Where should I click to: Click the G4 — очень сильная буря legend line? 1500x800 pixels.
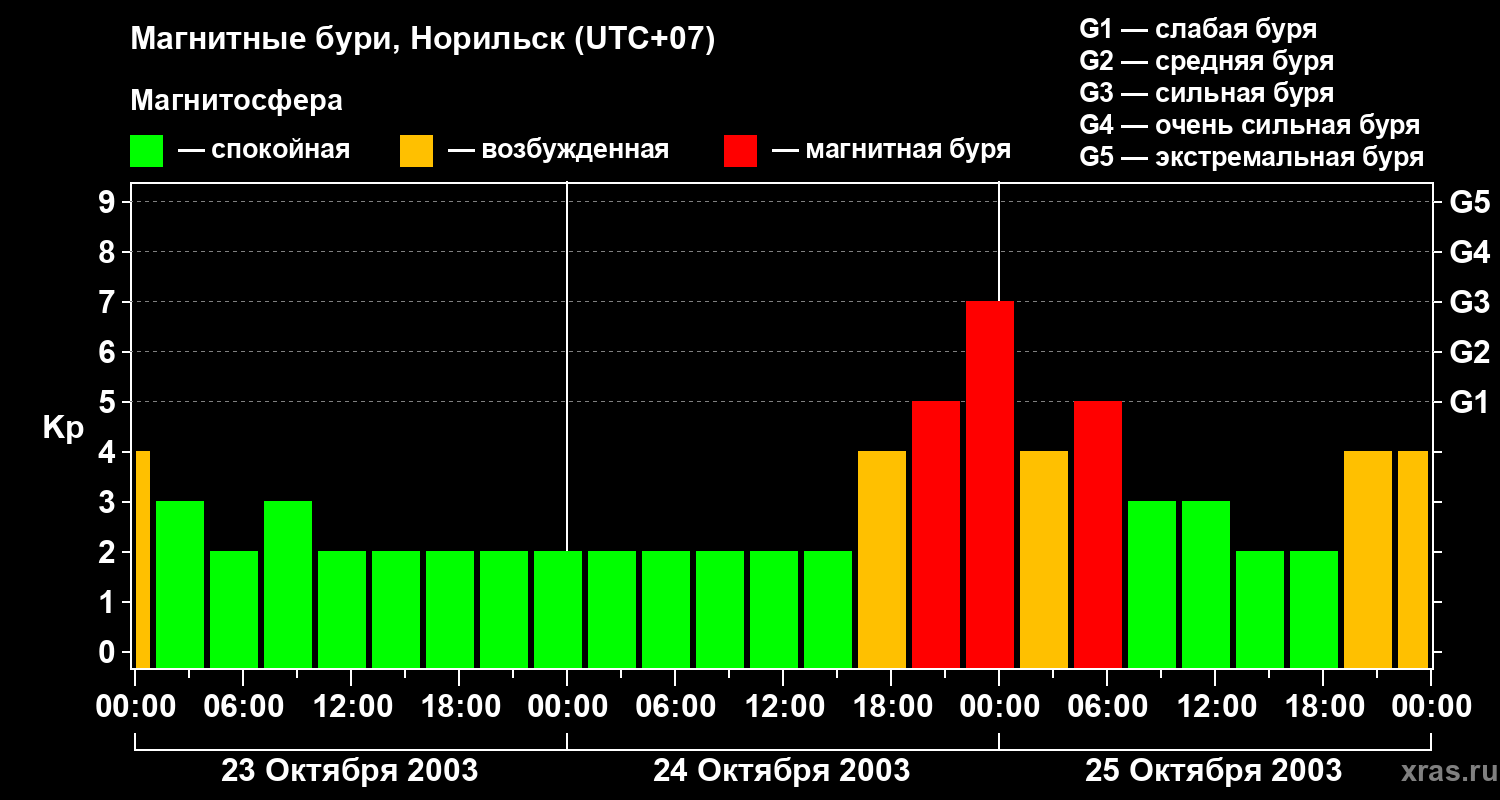click(1249, 125)
